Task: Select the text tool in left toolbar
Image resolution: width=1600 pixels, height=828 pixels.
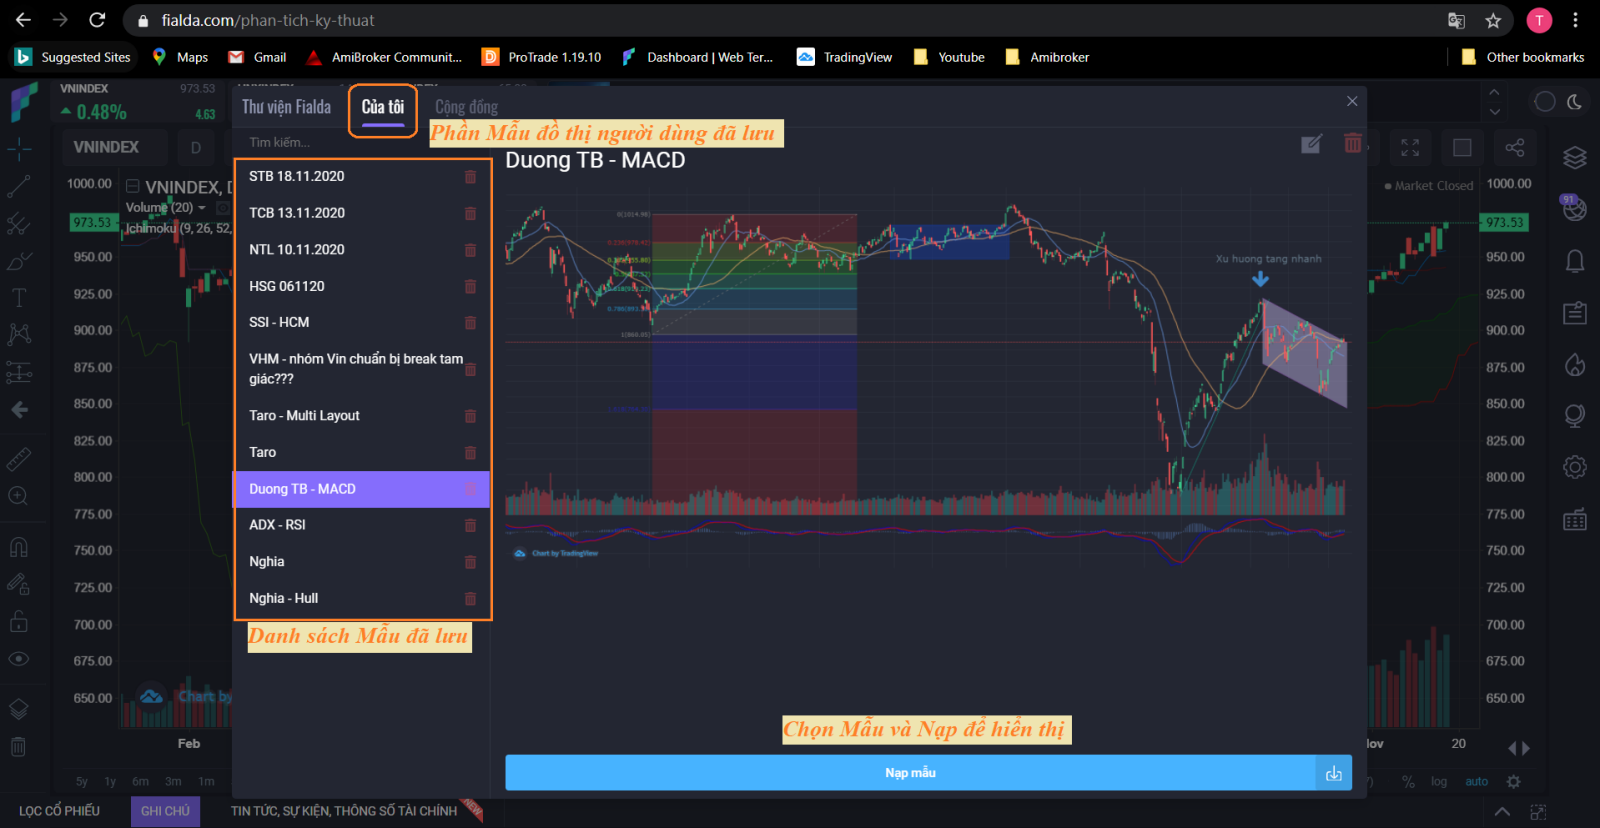Action: (x=18, y=297)
